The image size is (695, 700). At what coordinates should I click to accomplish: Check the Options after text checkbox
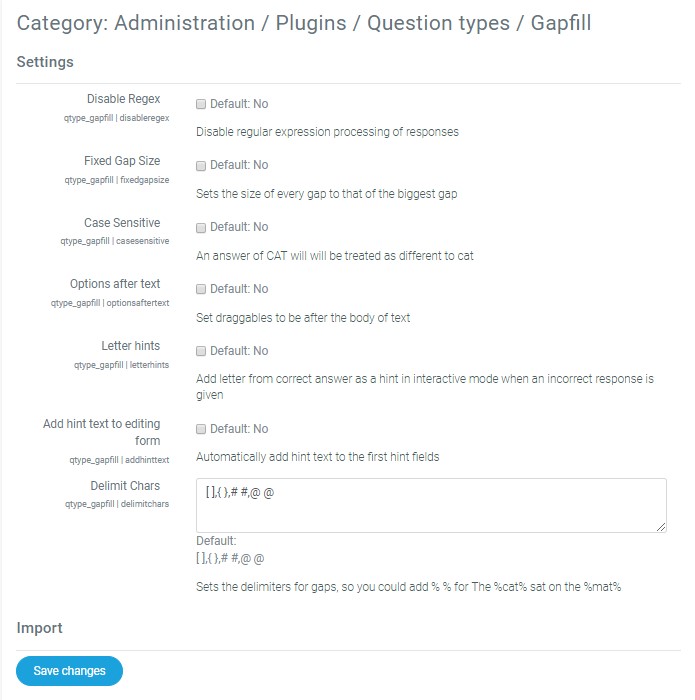[201, 290]
